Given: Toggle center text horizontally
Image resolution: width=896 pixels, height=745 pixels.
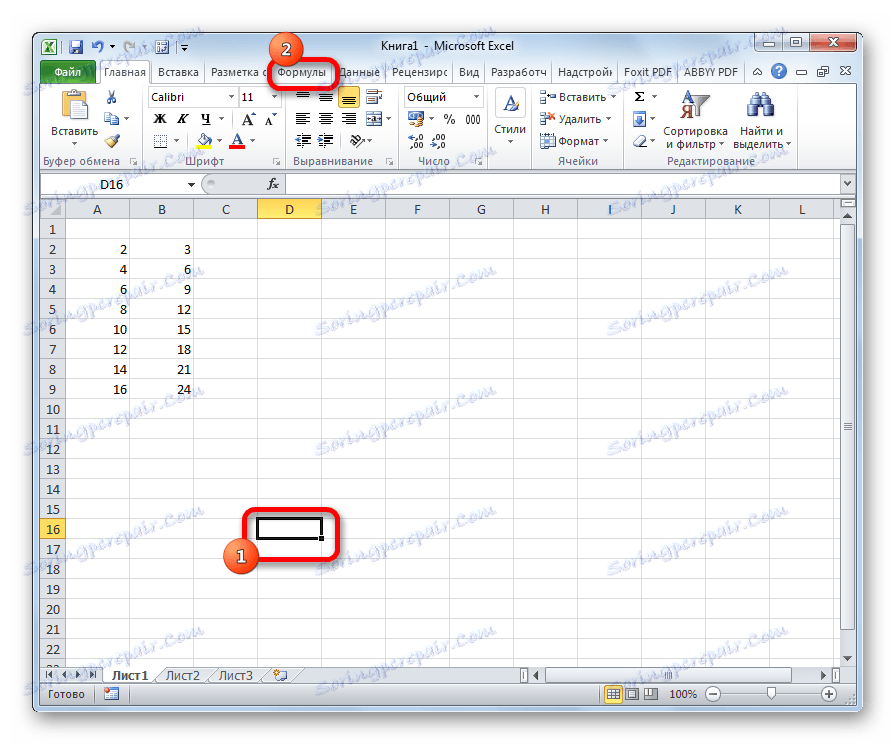Looking at the screenshot, I should point(326,119).
